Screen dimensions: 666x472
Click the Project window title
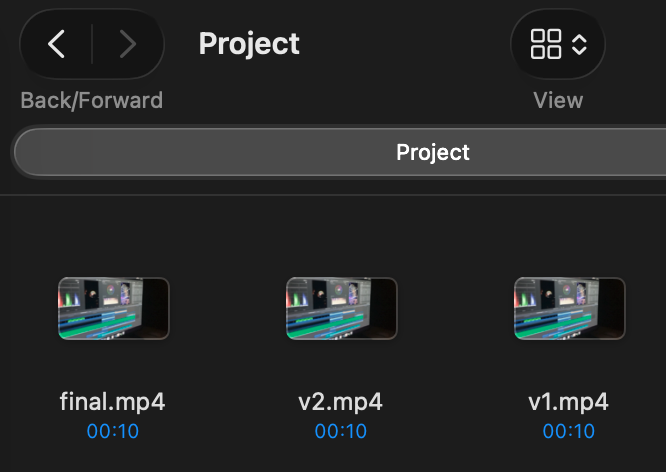pyautogui.click(x=249, y=44)
